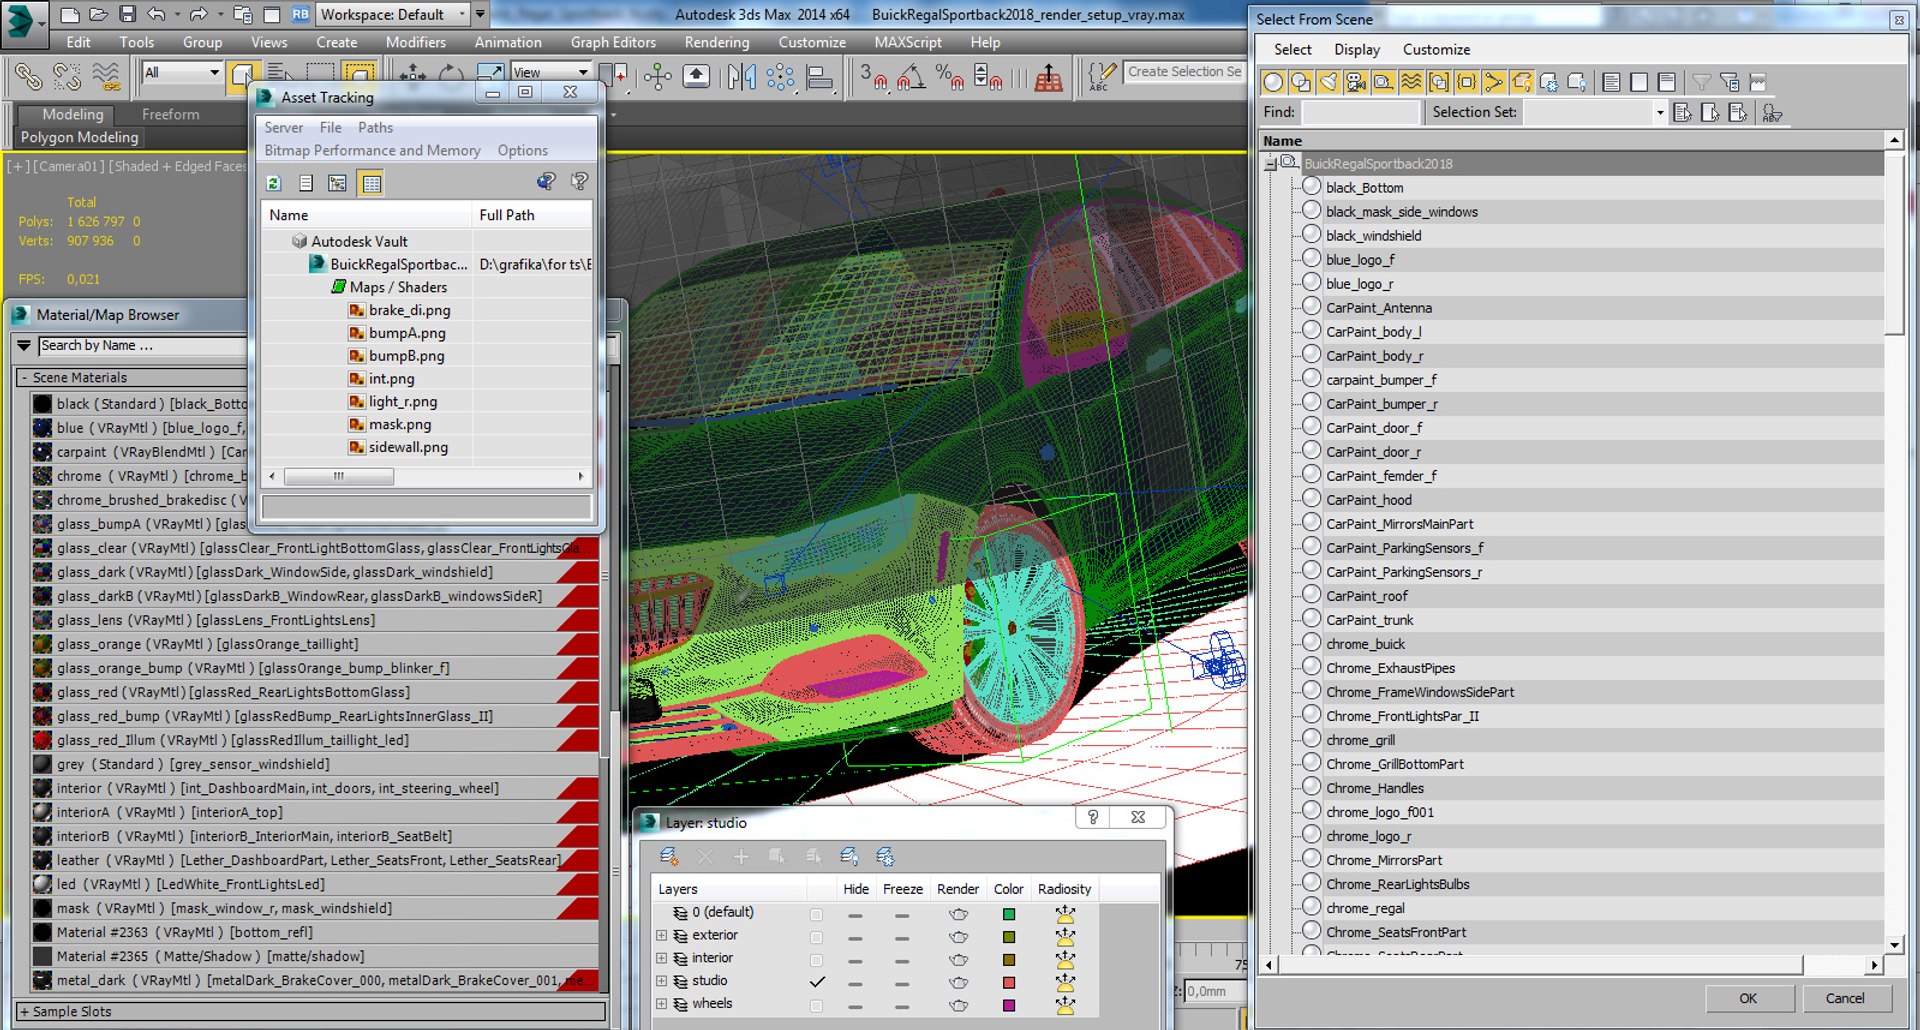
Task: Open Paths menu in Asset Tracking
Action: click(x=375, y=128)
